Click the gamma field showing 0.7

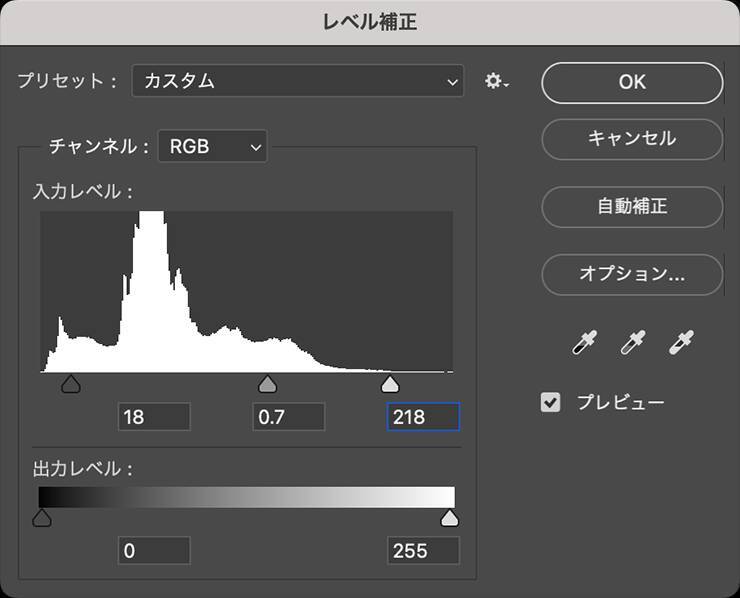click(x=288, y=417)
